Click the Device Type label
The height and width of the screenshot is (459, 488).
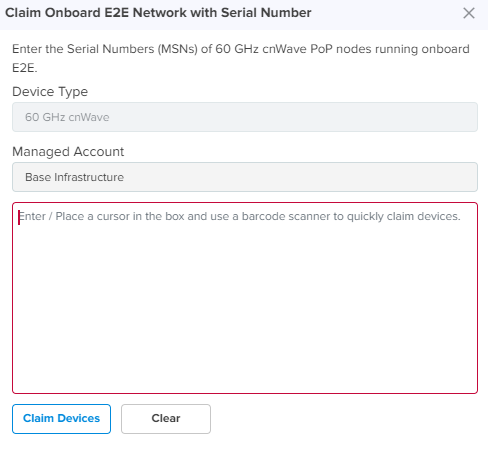[50, 92]
